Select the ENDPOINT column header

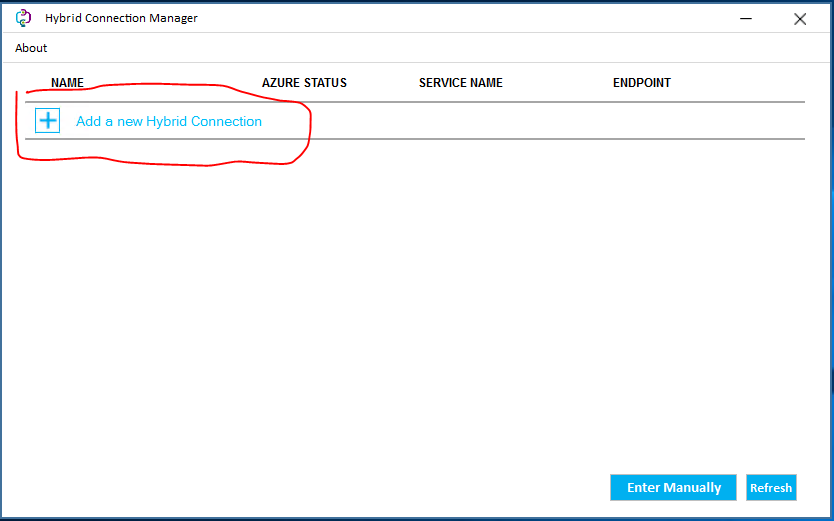pos(642,83)
